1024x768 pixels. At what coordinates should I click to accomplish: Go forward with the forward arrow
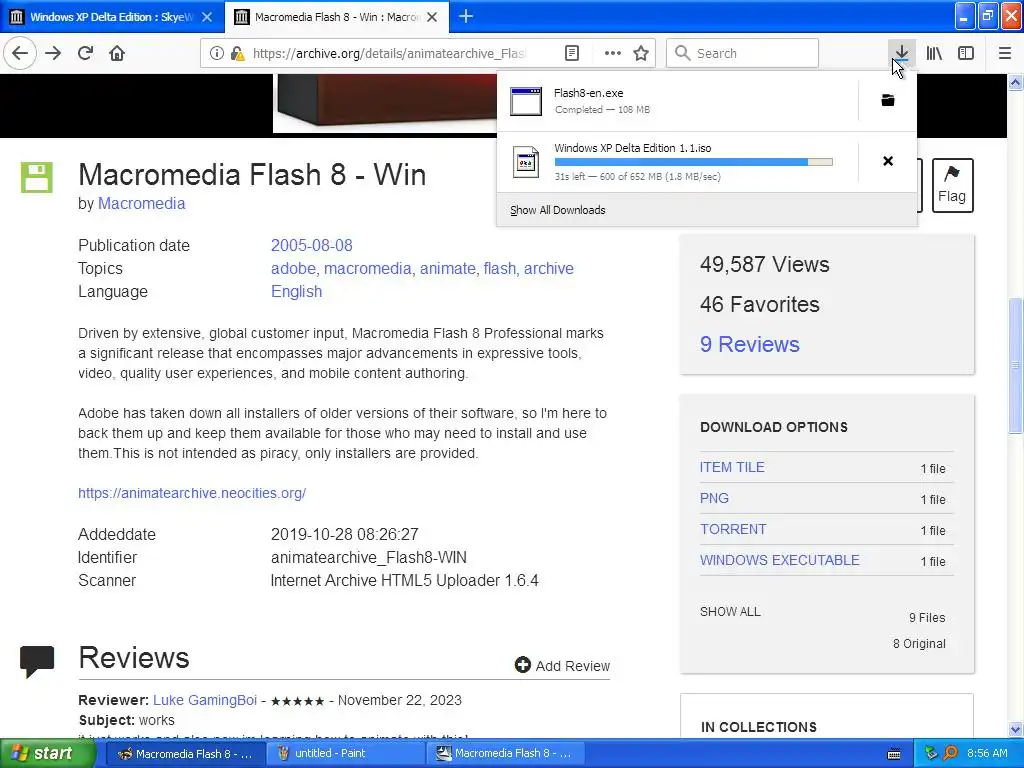[x=54, y=53]
